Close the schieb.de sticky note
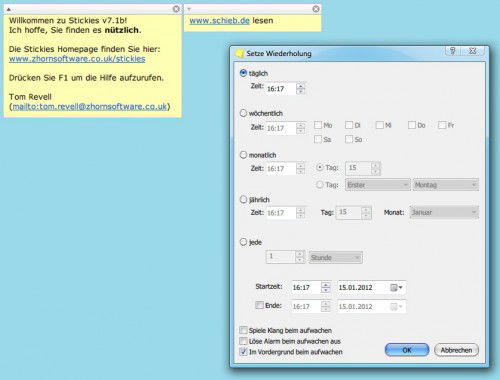This screenshot has width=500, height=380. pyautogui.click(x=316, y=9)
